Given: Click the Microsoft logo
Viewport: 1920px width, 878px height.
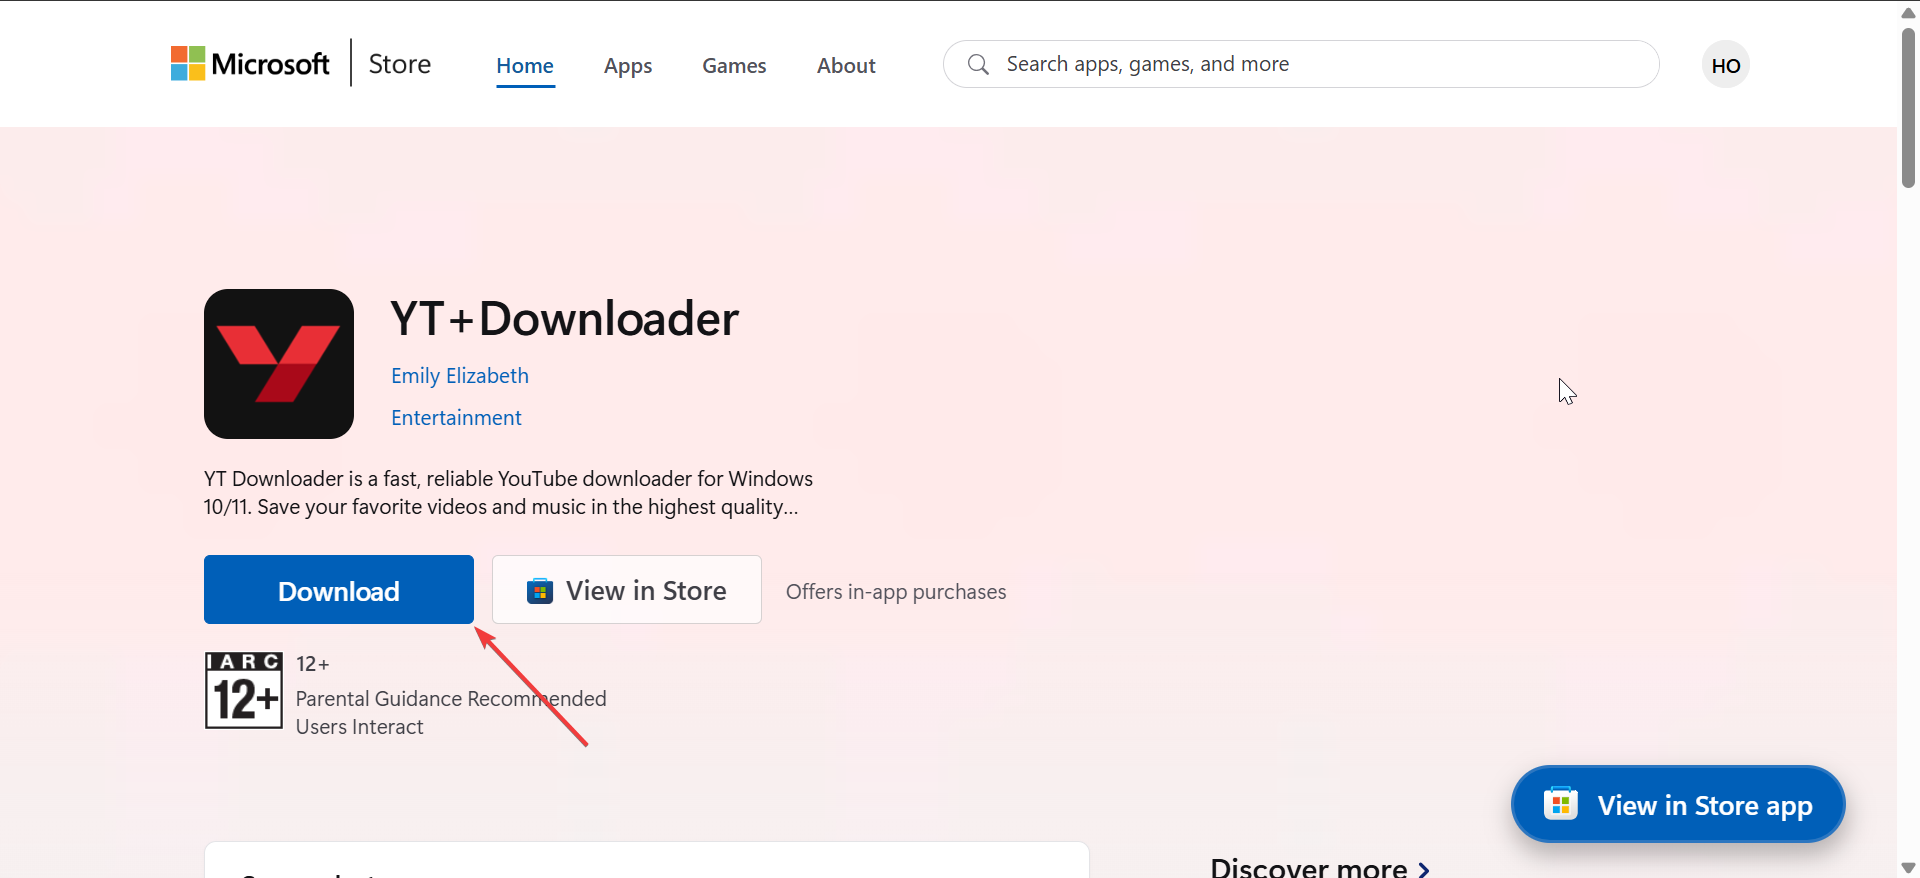Looking at the screenshot, I should coord(250,64).
